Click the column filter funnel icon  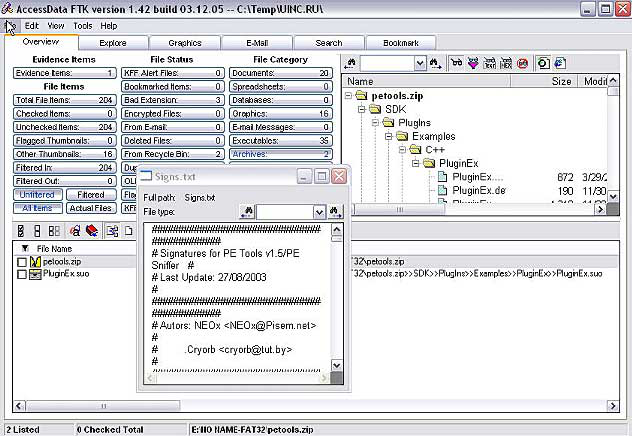pos(25,248)
